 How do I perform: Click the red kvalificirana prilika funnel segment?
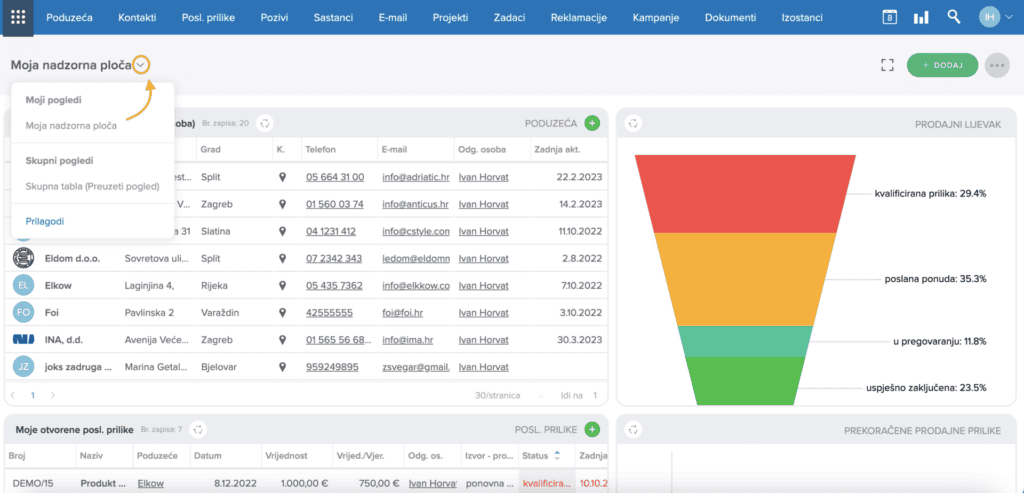coord(744,194)
